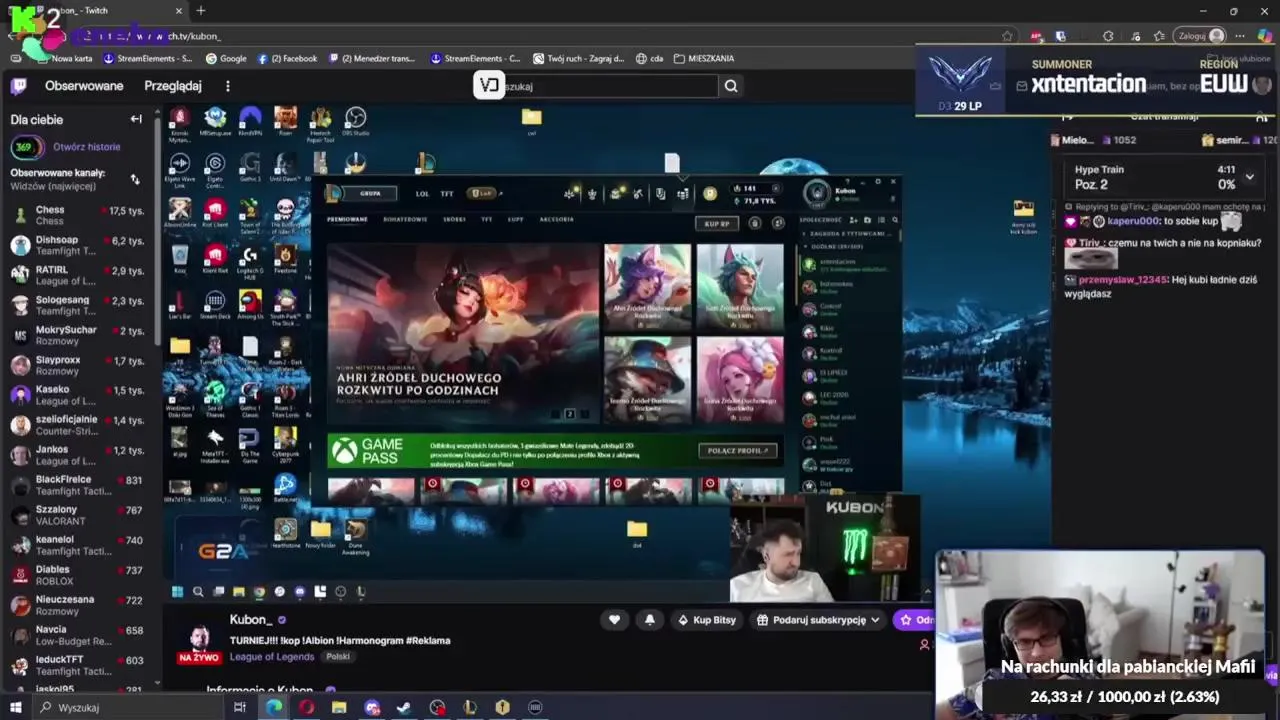The width and height of the screenshot is (1280, 720).
Task: Open League of Legends on Windows taskbar
Action: (470, 708)
